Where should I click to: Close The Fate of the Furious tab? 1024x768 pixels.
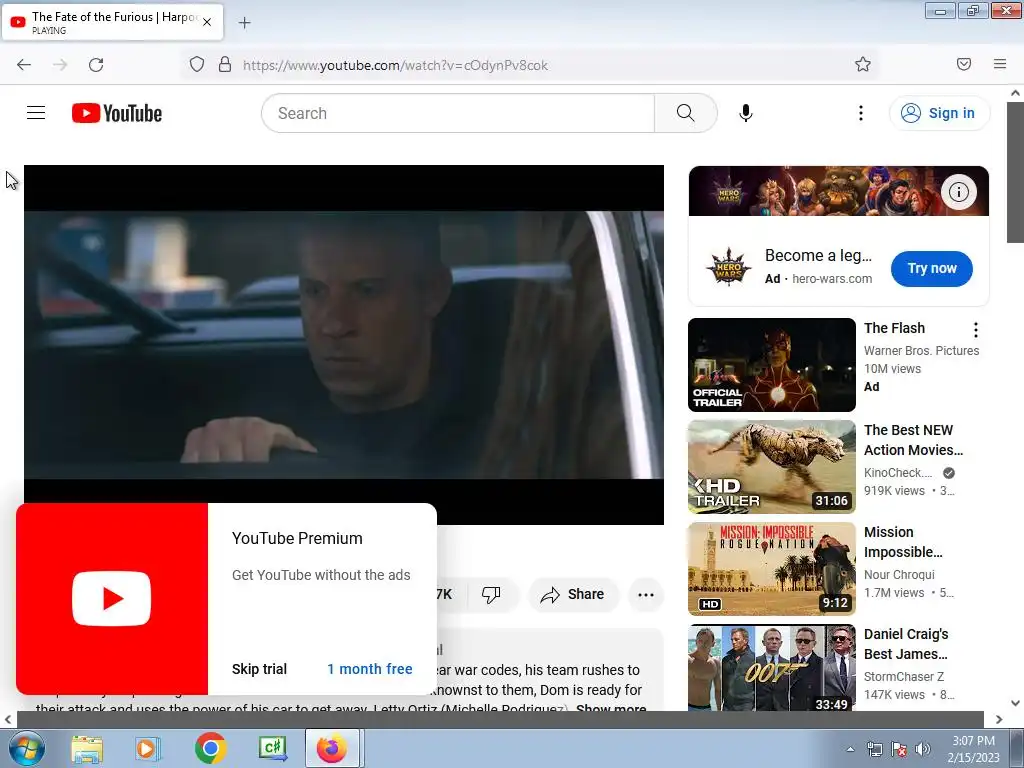tap(207, 22)
